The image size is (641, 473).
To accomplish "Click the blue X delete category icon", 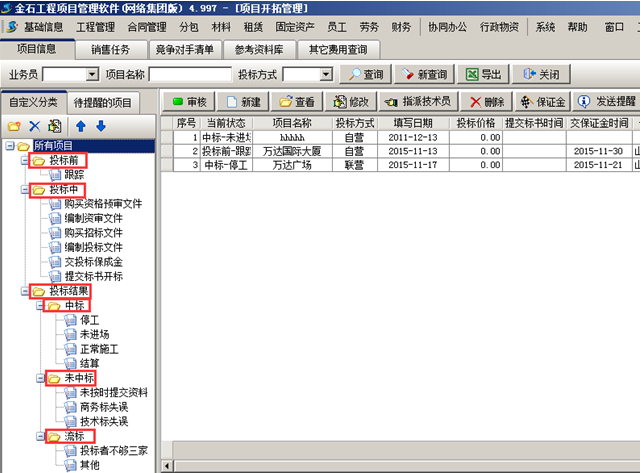I will pyautogui.click(x=34, y=126).
